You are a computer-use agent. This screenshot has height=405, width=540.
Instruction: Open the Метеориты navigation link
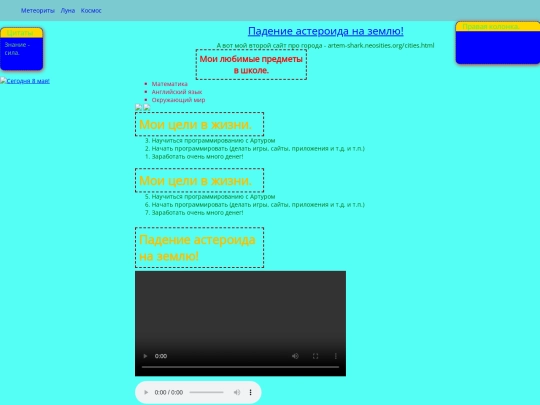pos(38,11)
